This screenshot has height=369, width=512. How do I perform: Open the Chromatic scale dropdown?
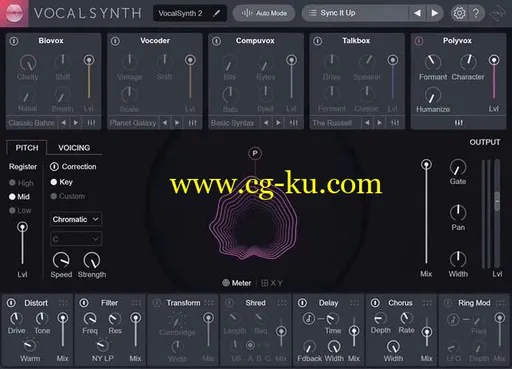point(76,219)
